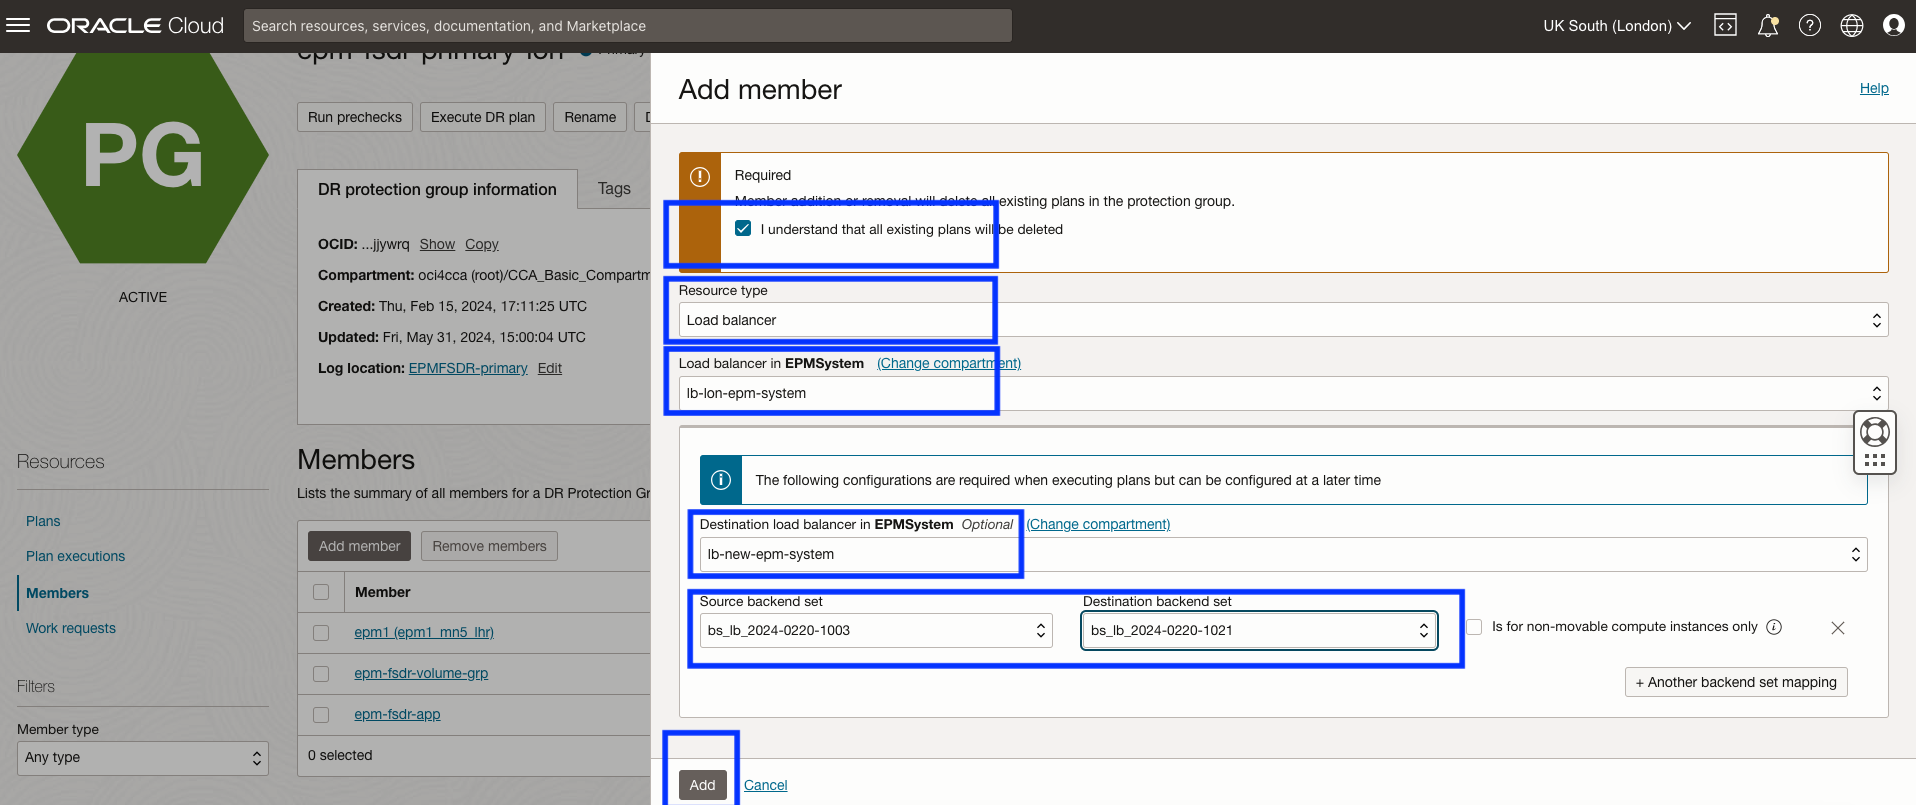The image size is (1916, 805).
Task: Click the Remove members button
Action: pos(489,546)
